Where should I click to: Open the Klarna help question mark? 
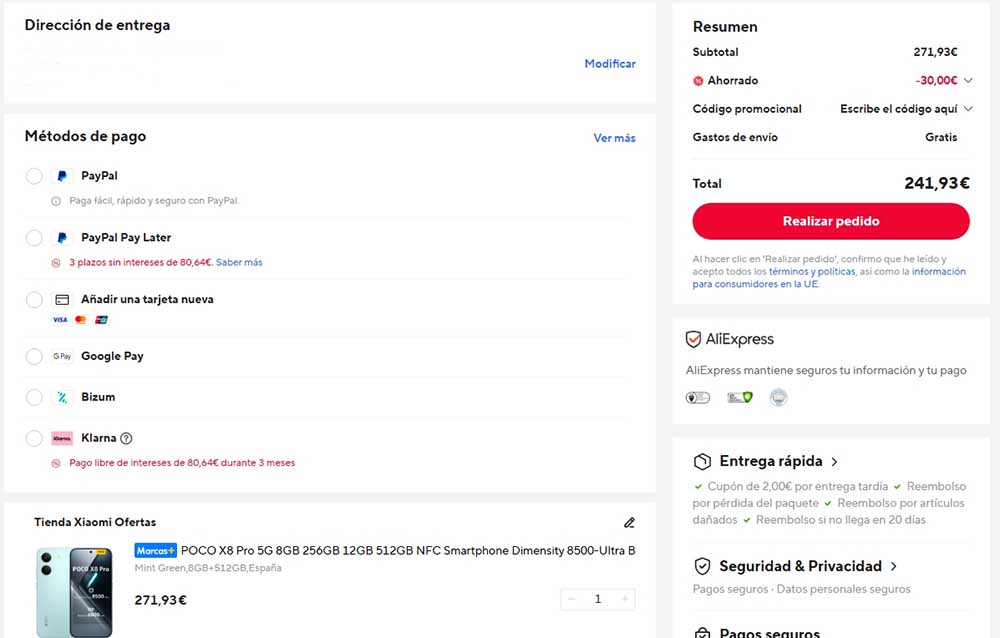click(x=126, y=438)
